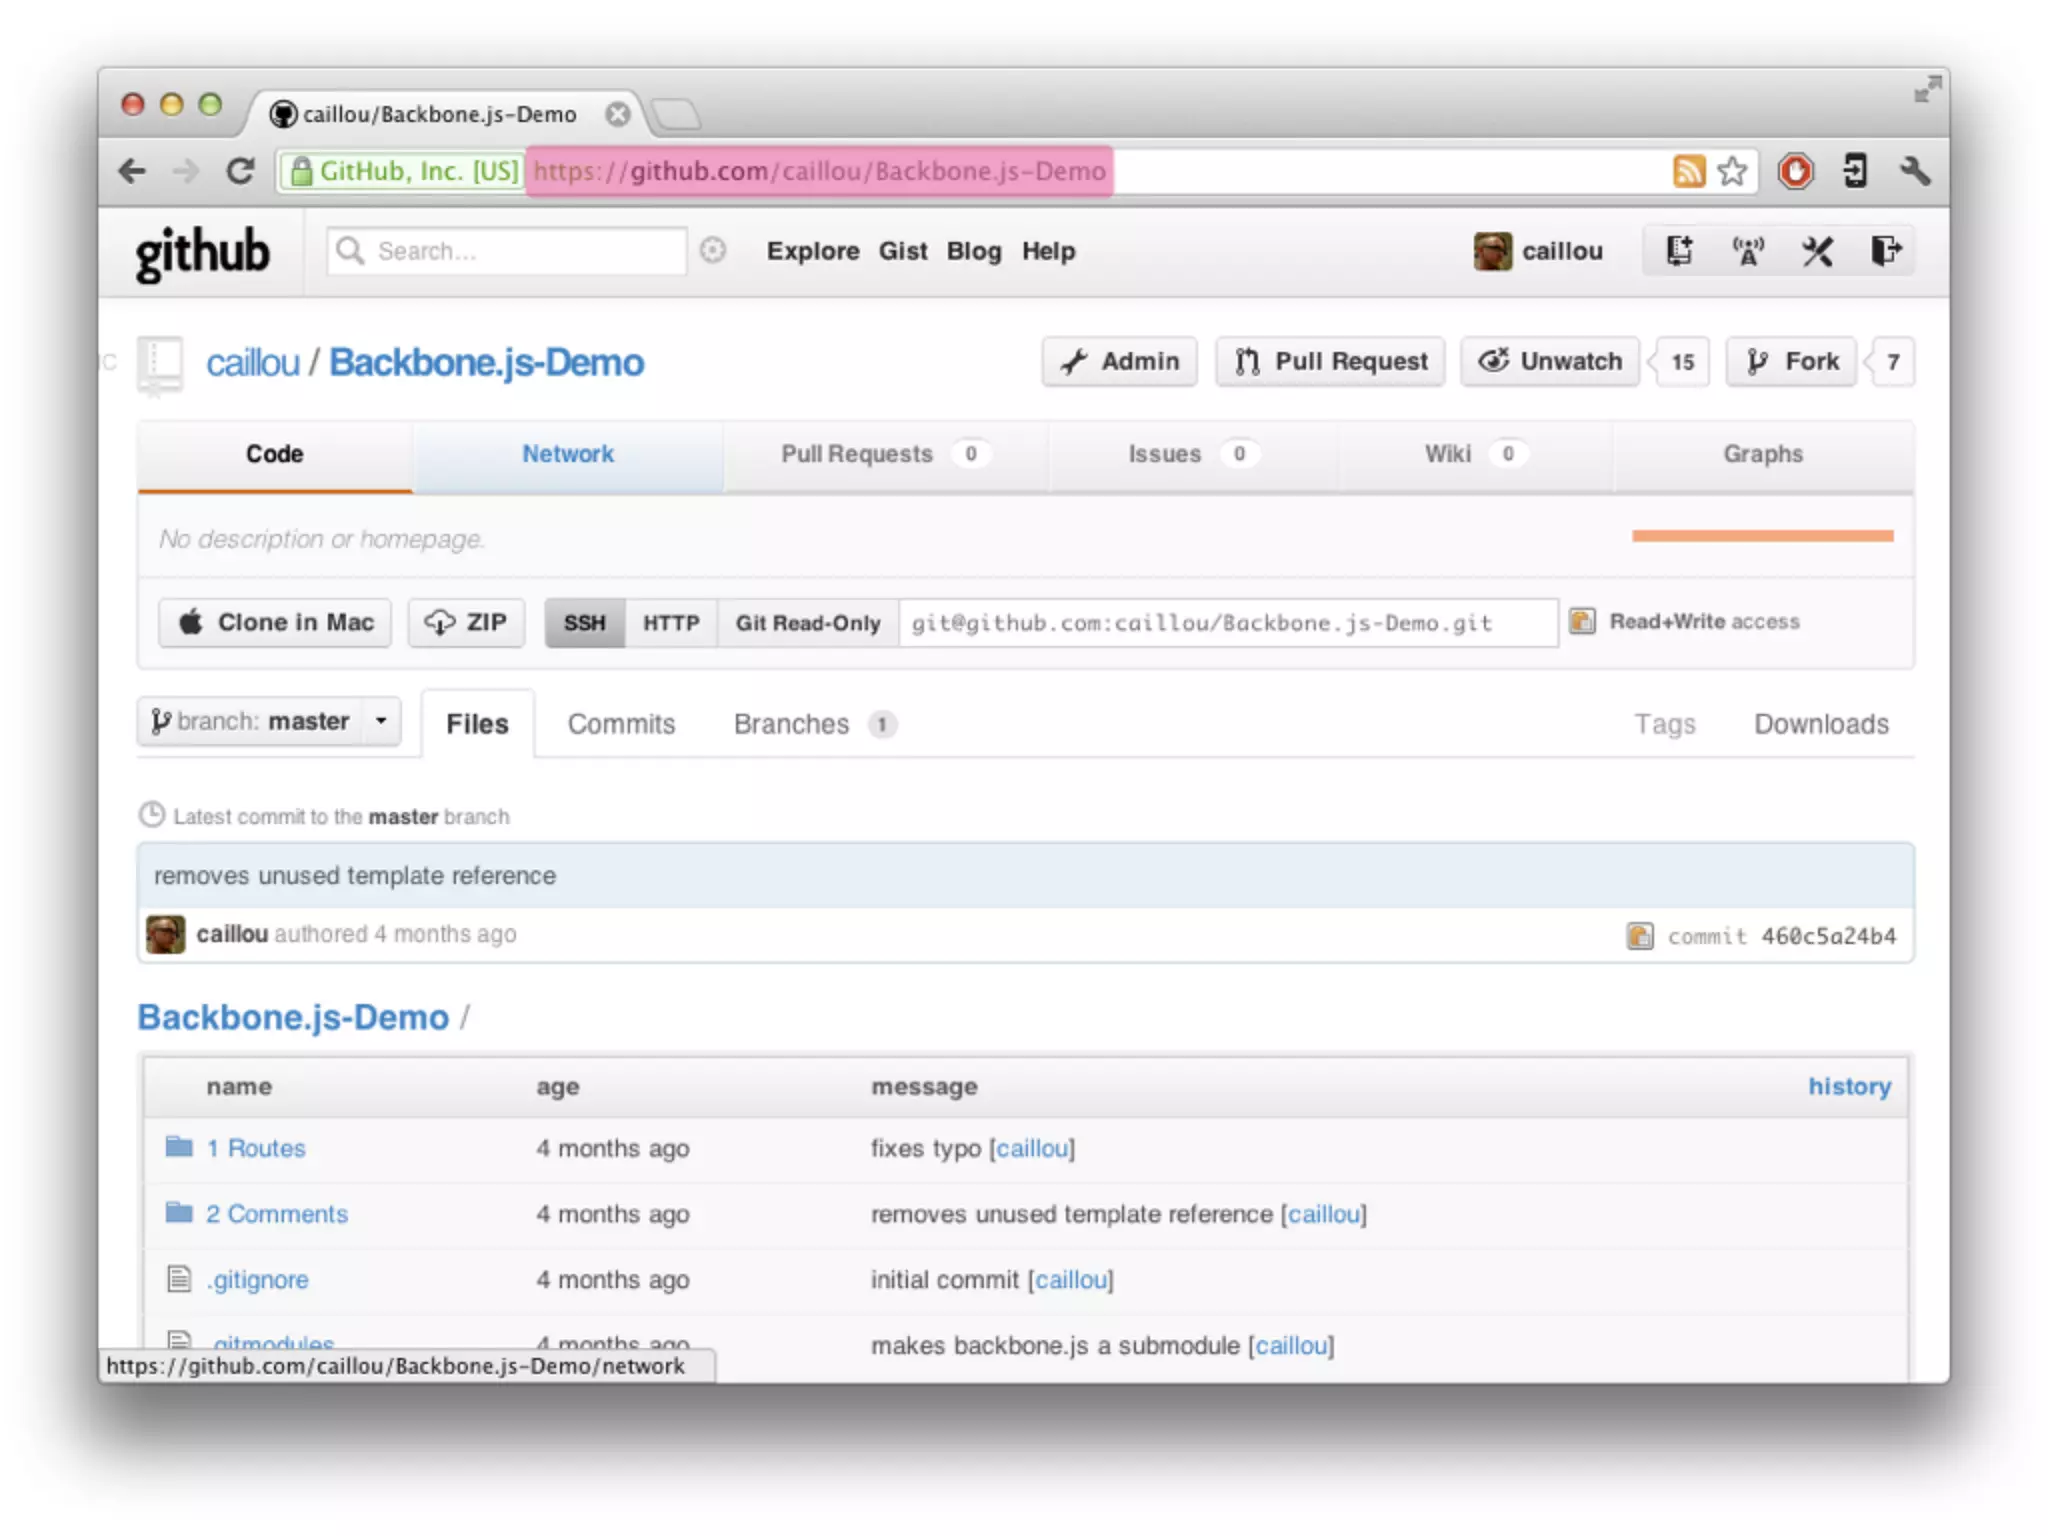Click the log out icon

[1885, 251]
